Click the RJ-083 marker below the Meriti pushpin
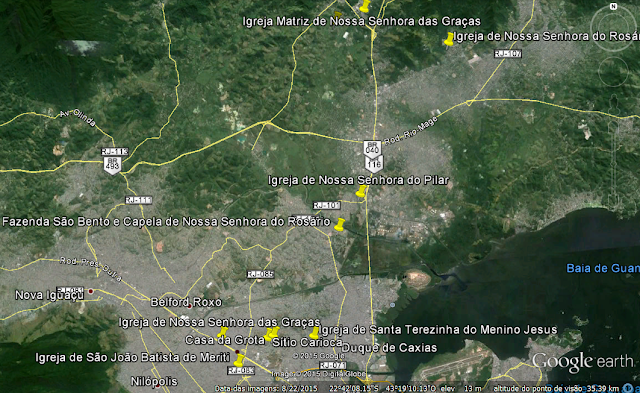 (x=241, y=371)
